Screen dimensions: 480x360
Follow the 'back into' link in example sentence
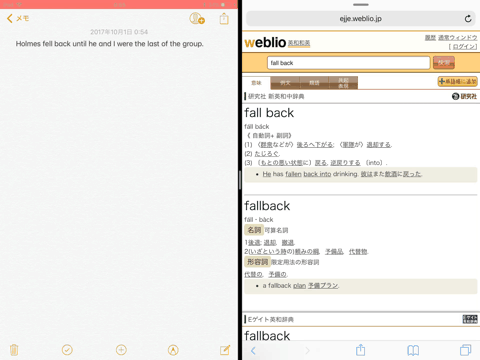[x=317, y=174]
